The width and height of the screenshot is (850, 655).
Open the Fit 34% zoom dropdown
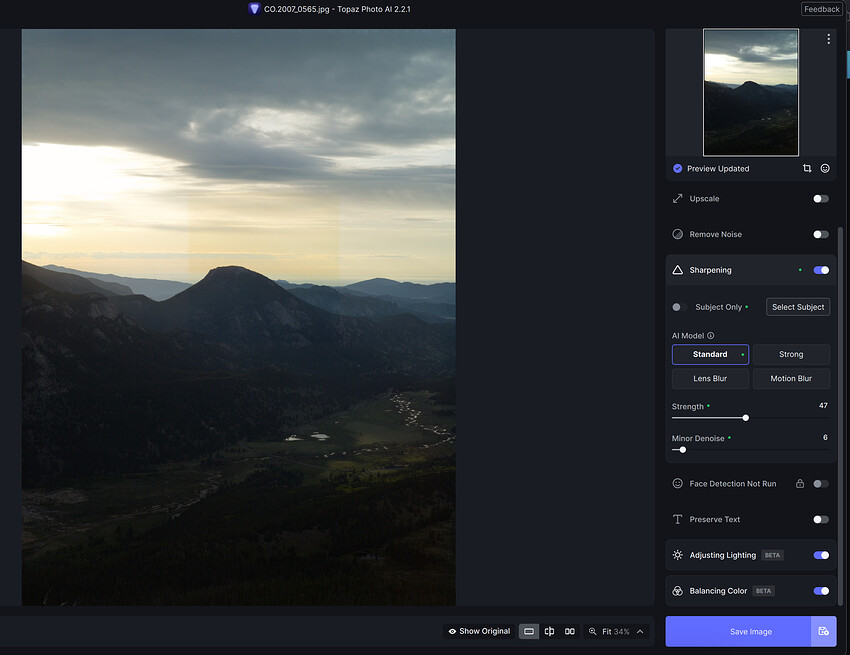click(640, 632)
